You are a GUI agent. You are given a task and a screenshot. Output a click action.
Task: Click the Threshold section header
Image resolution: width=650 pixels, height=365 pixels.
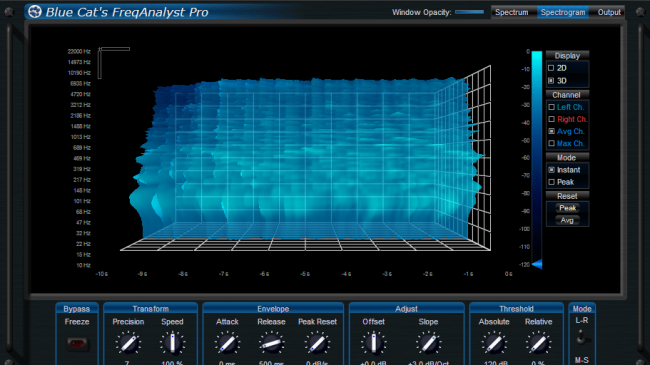[x=516, y=309]
